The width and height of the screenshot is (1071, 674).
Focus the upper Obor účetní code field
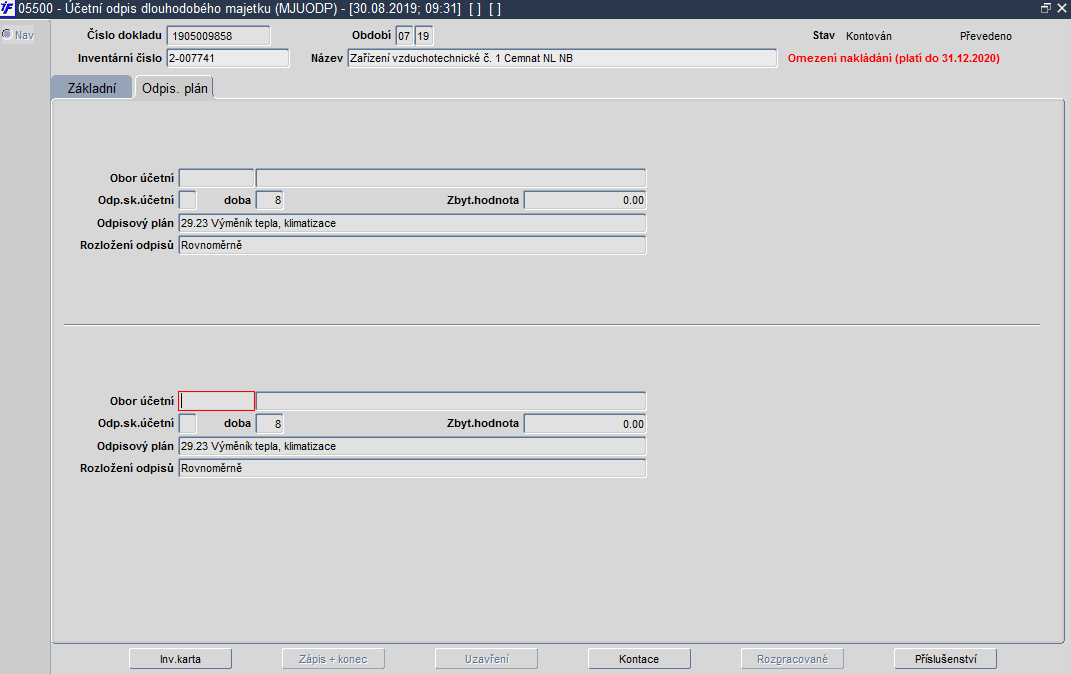[217, 178]
